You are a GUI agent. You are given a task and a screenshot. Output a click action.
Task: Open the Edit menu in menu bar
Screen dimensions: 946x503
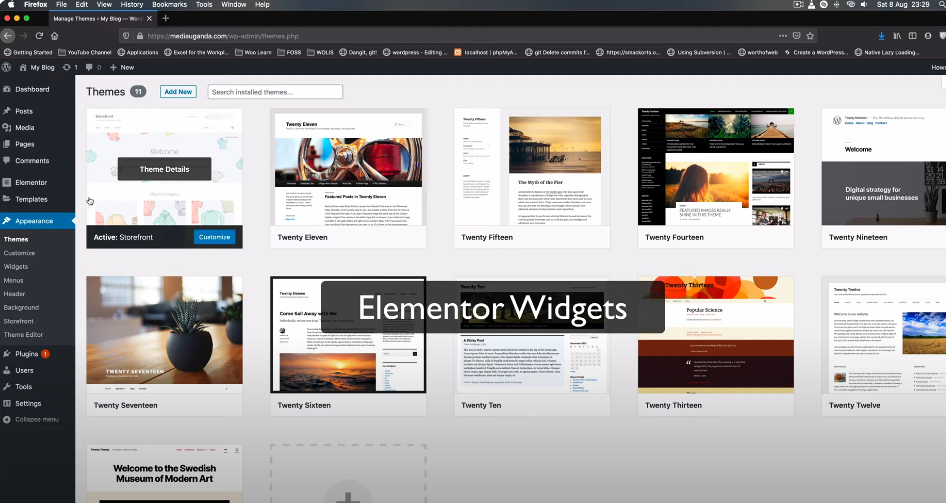(x=81, y=4)
